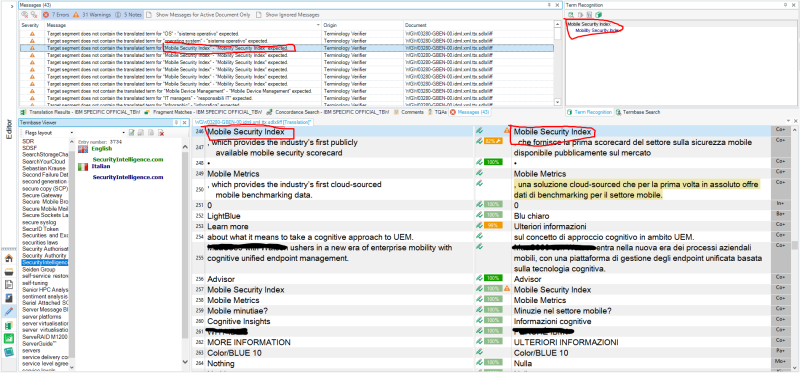This screenshot has height=373, width=800.
Task: Open the Projects view icon
Action: [9, 271]
